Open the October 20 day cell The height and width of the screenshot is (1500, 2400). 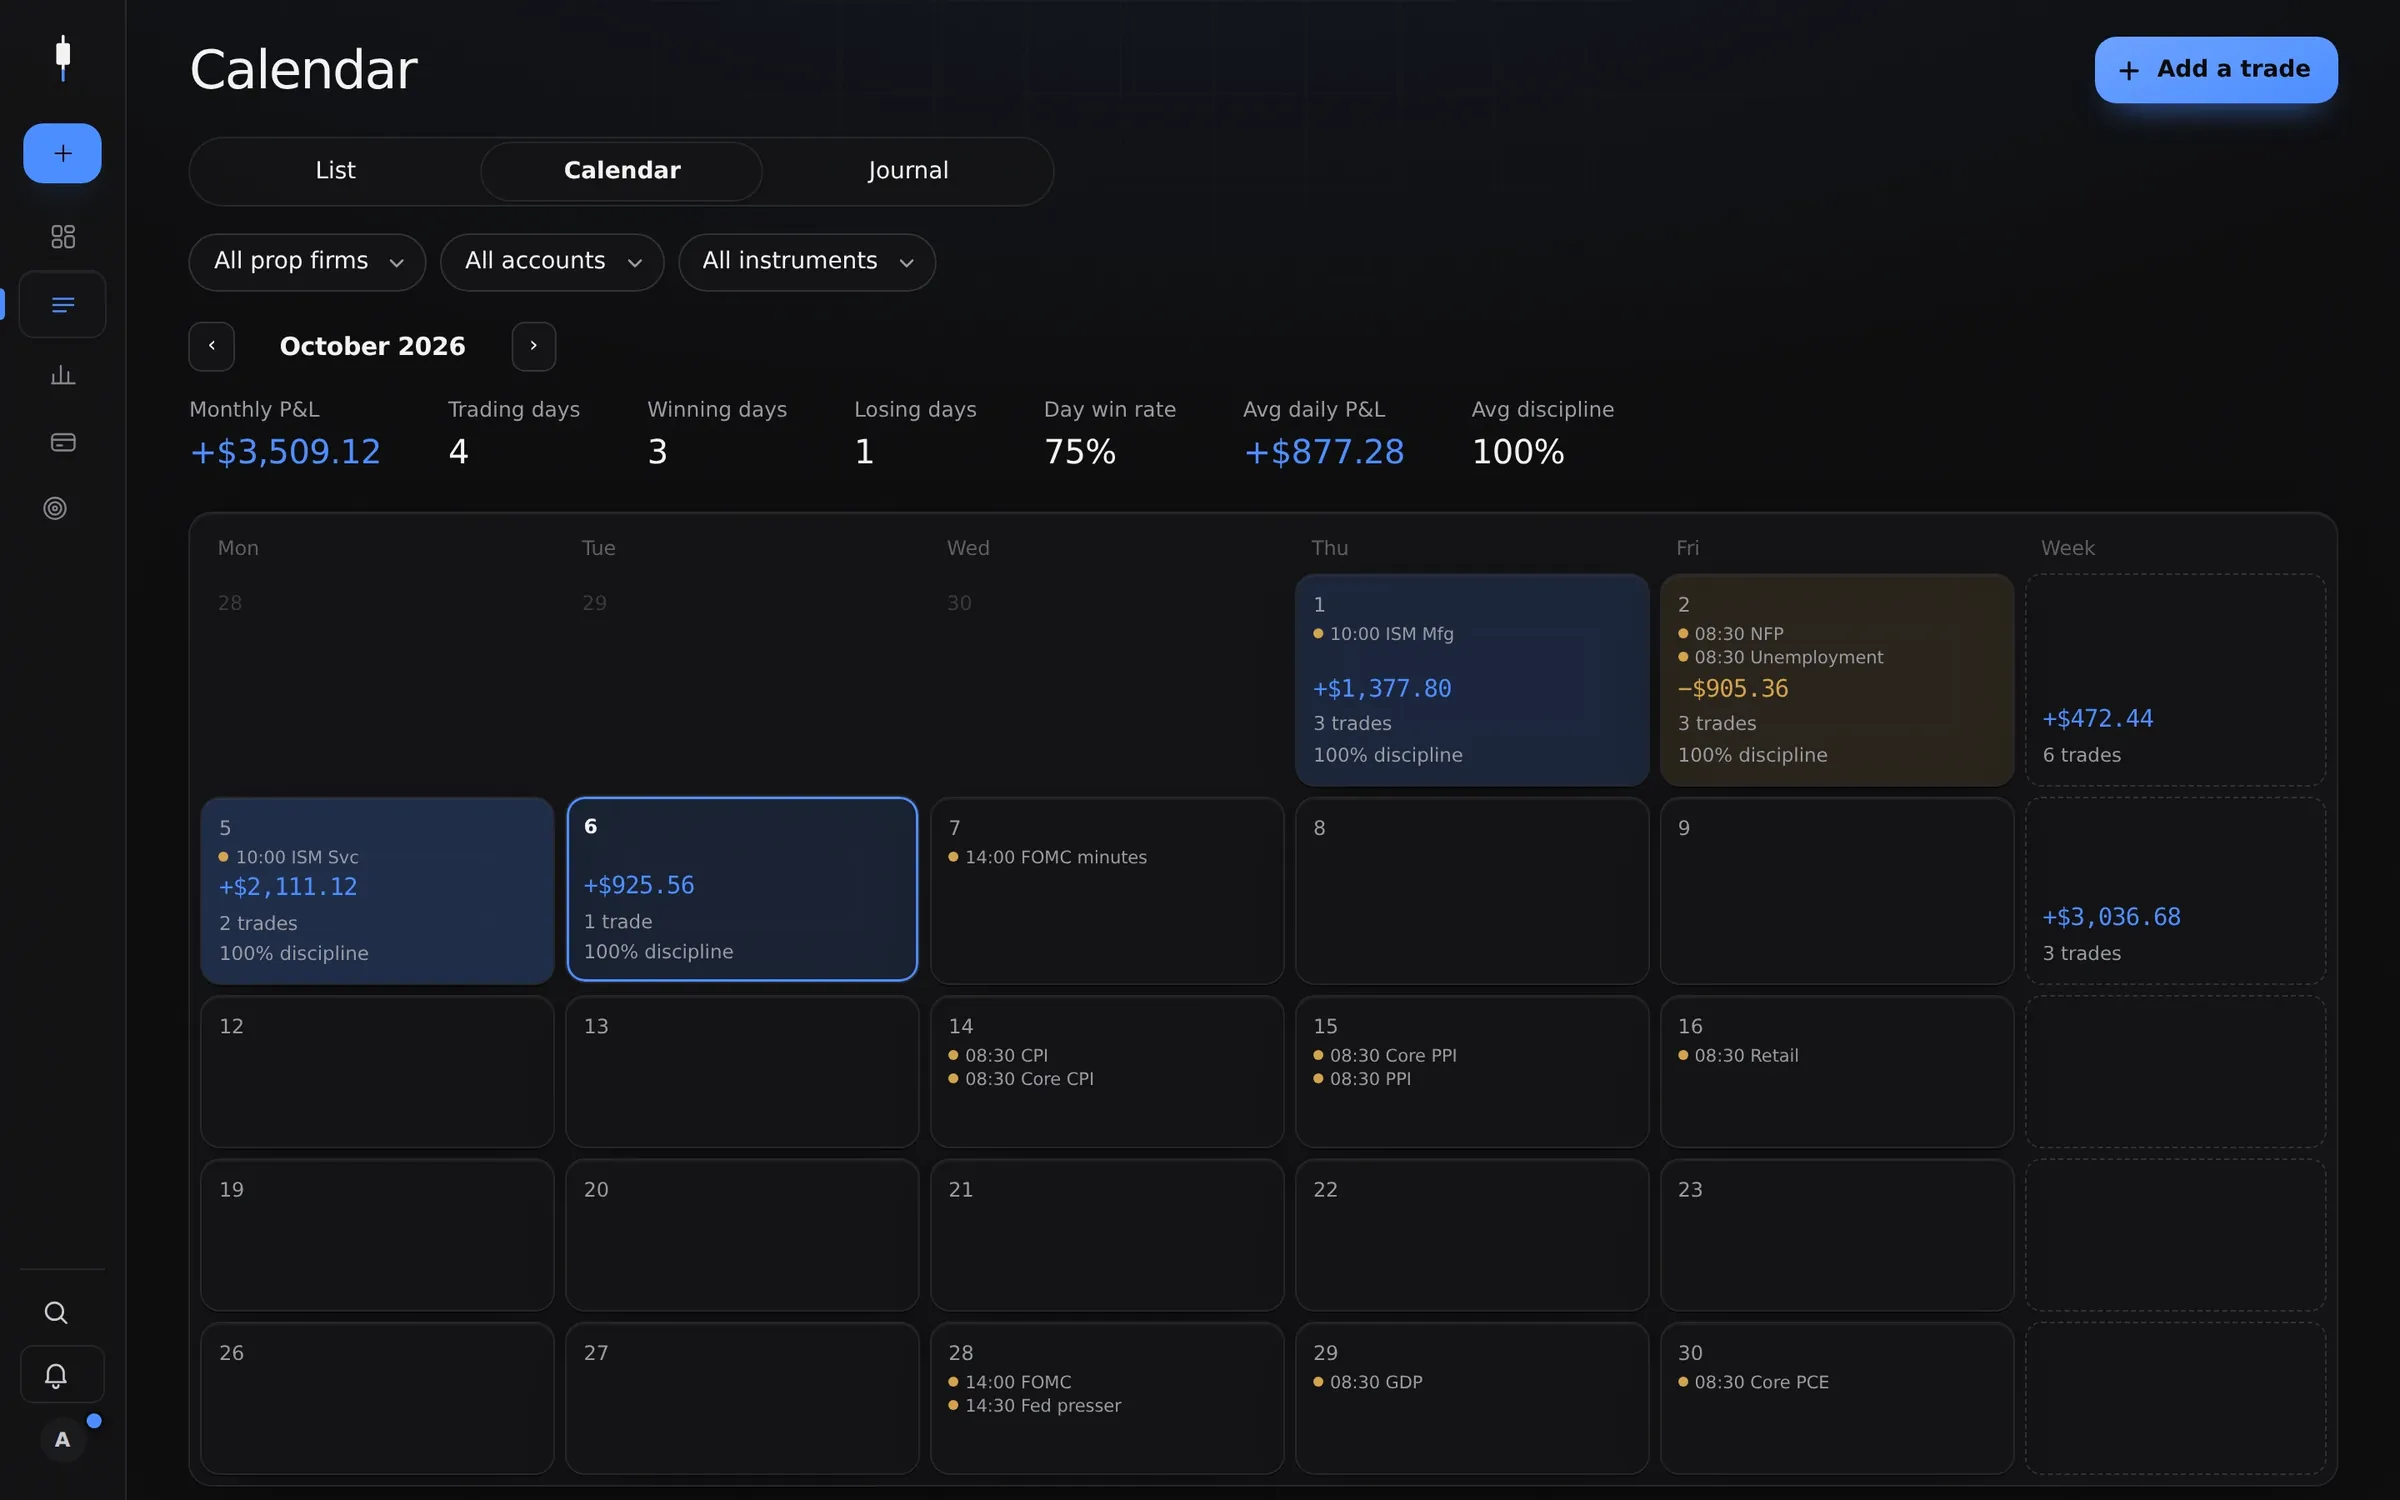pos(742,1235)
